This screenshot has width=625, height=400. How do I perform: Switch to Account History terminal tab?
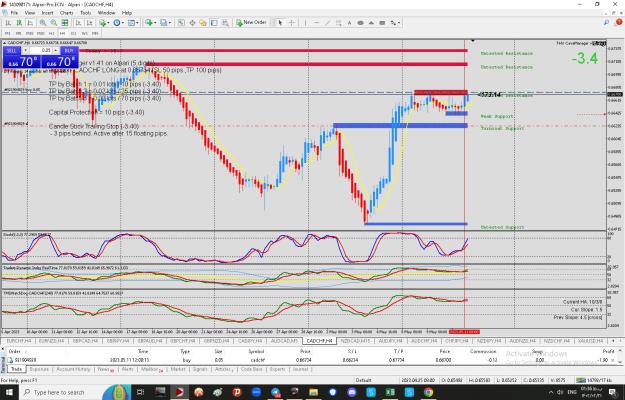pyautogui.click(x=73, y=369)
